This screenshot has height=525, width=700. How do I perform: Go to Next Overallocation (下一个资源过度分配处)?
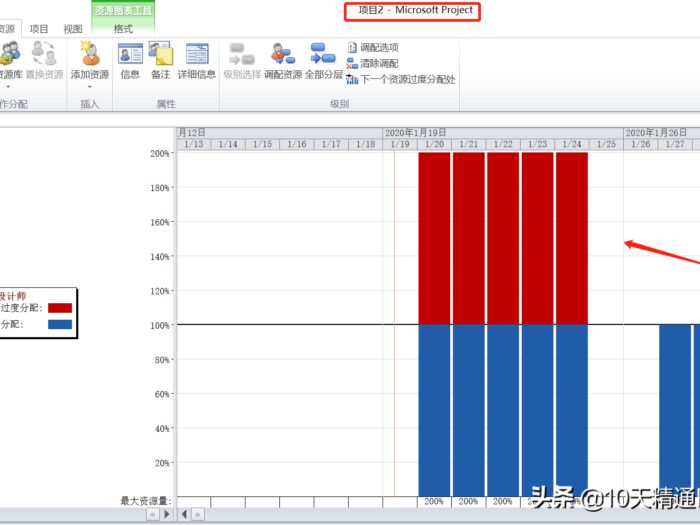point(401,79)
